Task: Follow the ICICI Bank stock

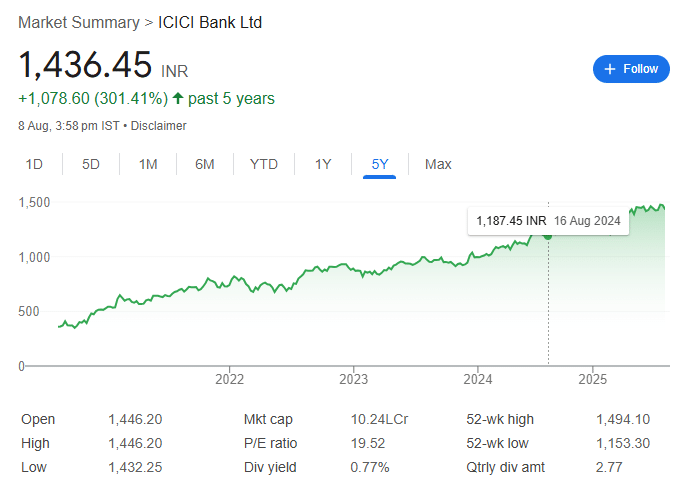Action: [631, 69]
